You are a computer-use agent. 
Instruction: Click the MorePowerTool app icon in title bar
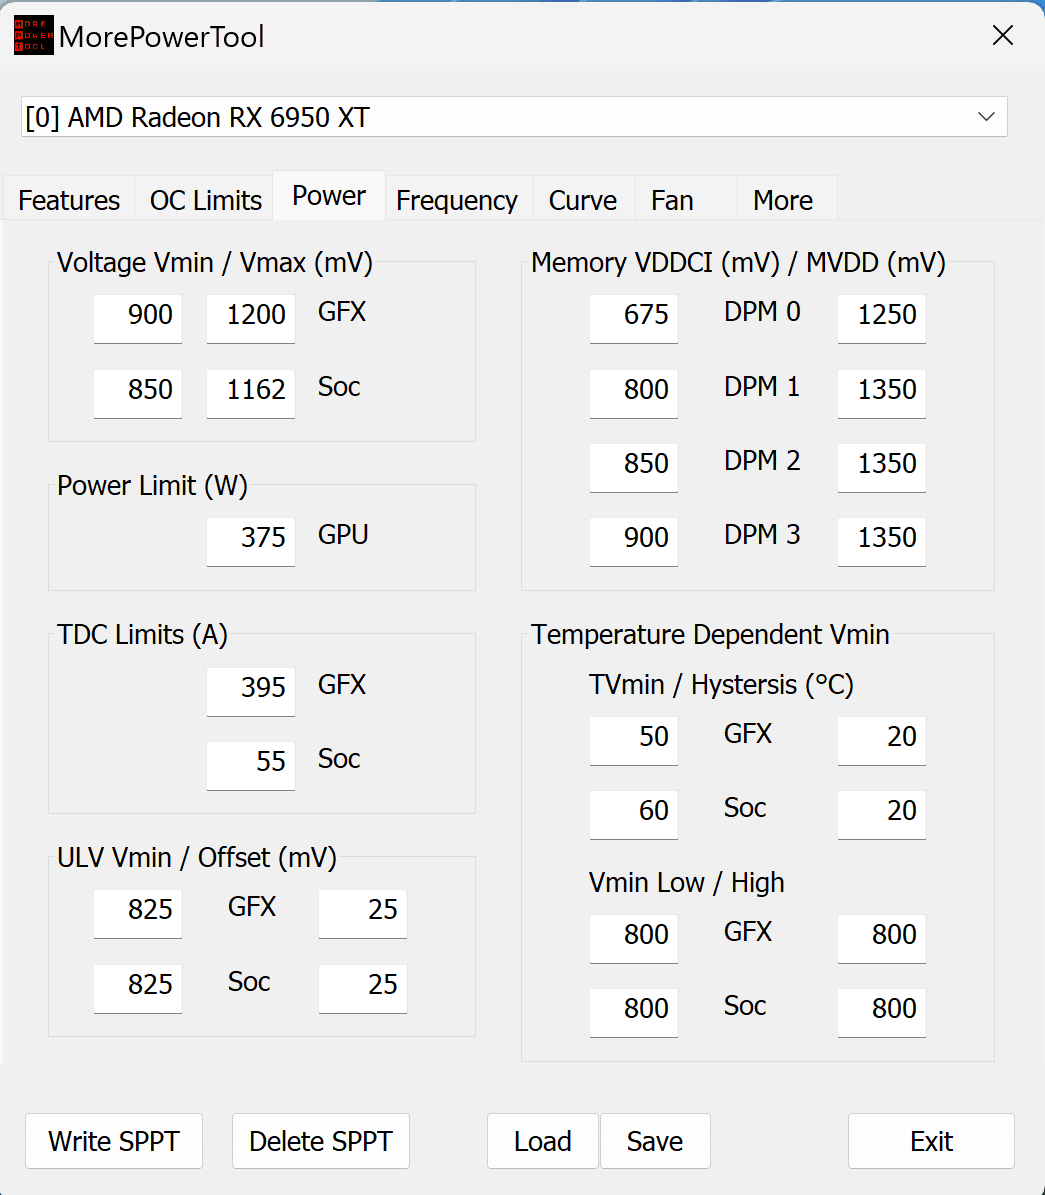[x=34, y=35]
